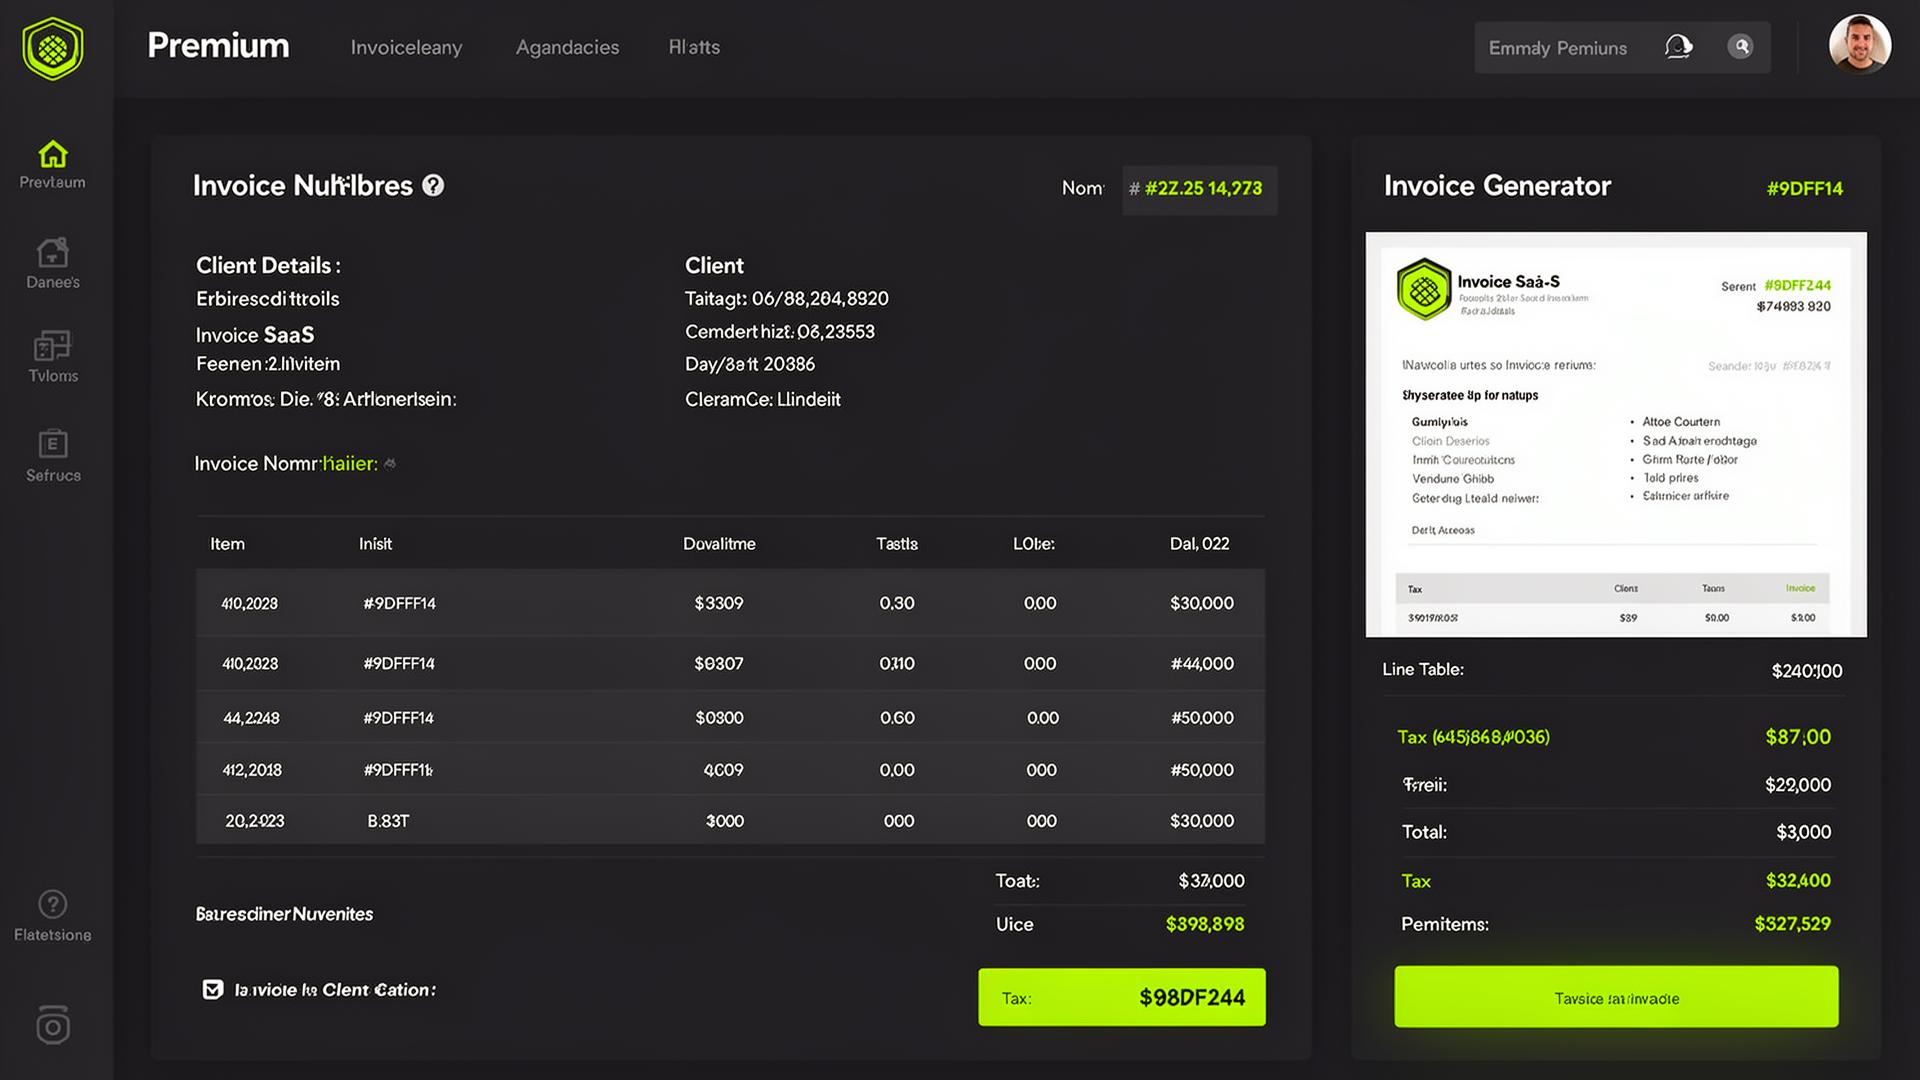Click the $29,000 value row

pos(1616,785)
